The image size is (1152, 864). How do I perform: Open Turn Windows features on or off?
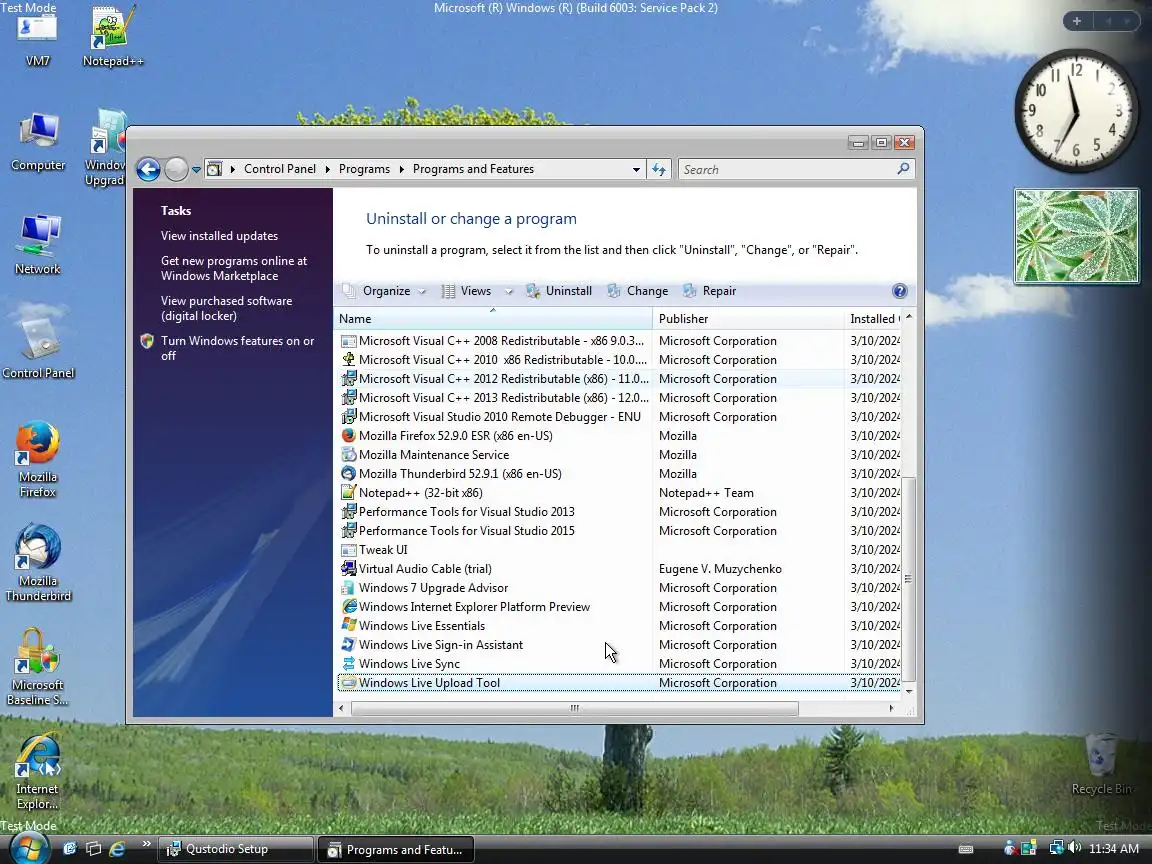[x=237, y=348]
